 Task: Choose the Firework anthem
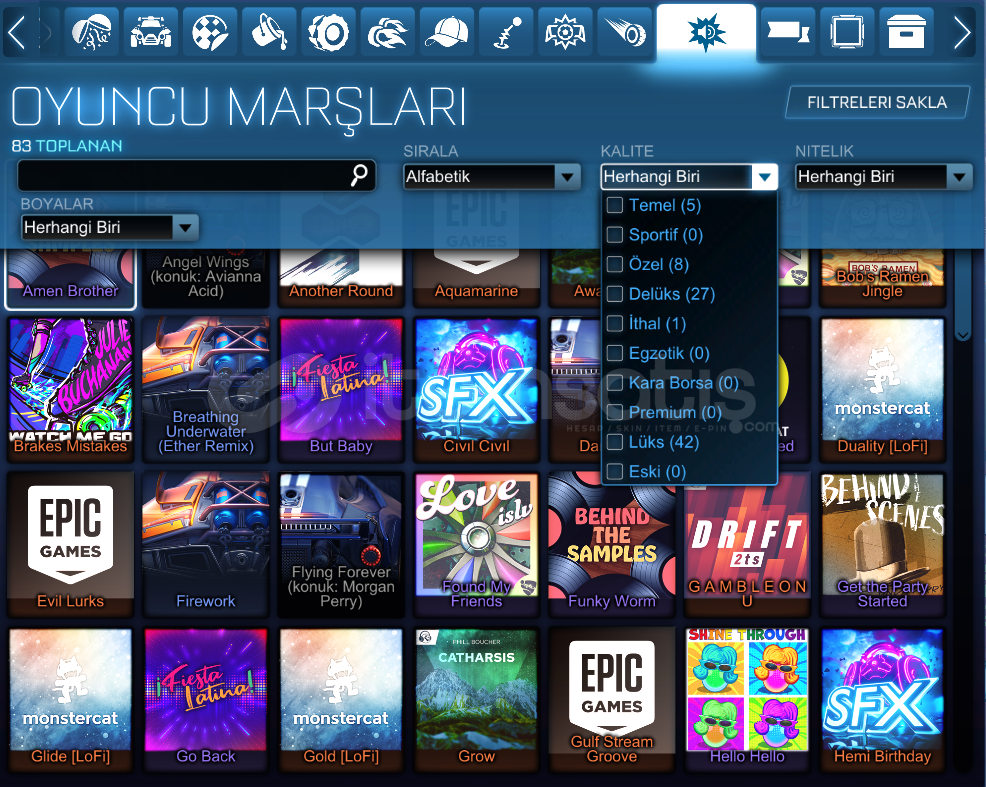(206, 544)
